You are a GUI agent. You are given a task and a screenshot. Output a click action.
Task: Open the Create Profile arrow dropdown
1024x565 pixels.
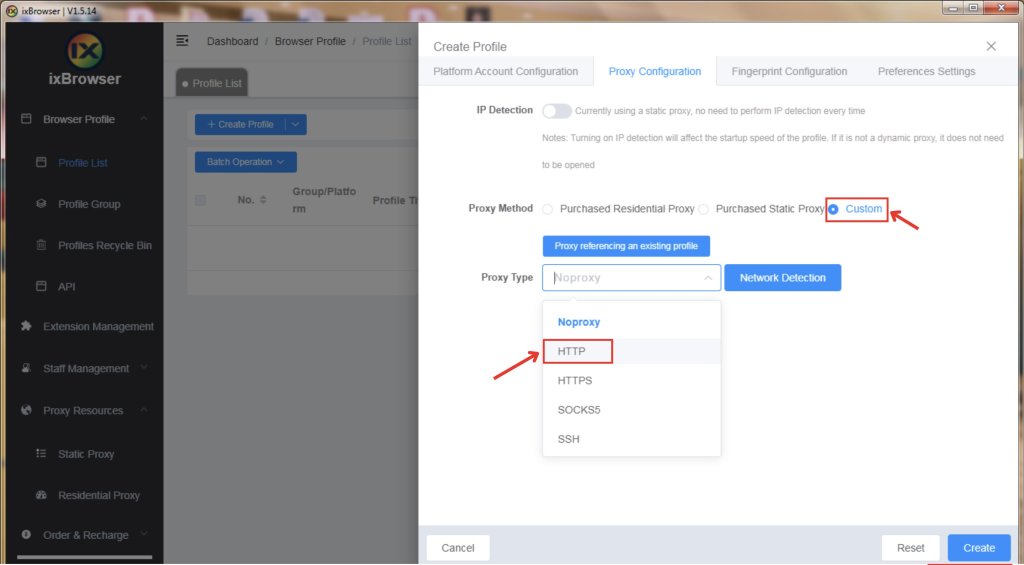(296, 125)
